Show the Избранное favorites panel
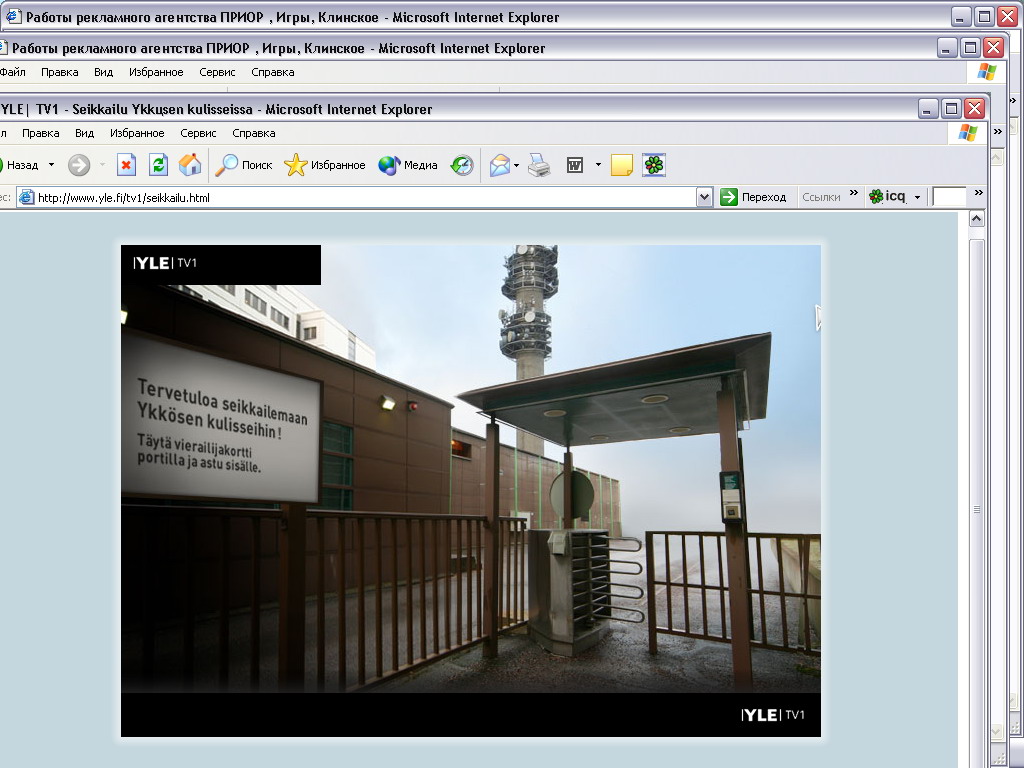 (x=325, y=165)
